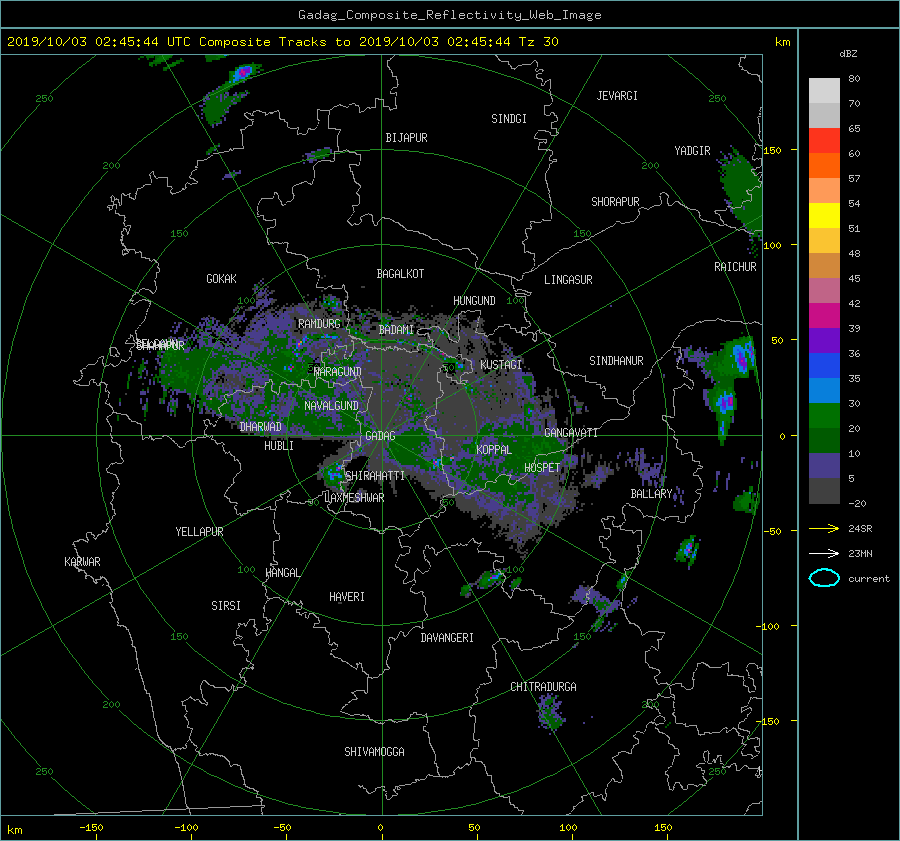Click the DHARWAD city label
The width and height of the screenshot is (900, 841).
click(260, 427)
